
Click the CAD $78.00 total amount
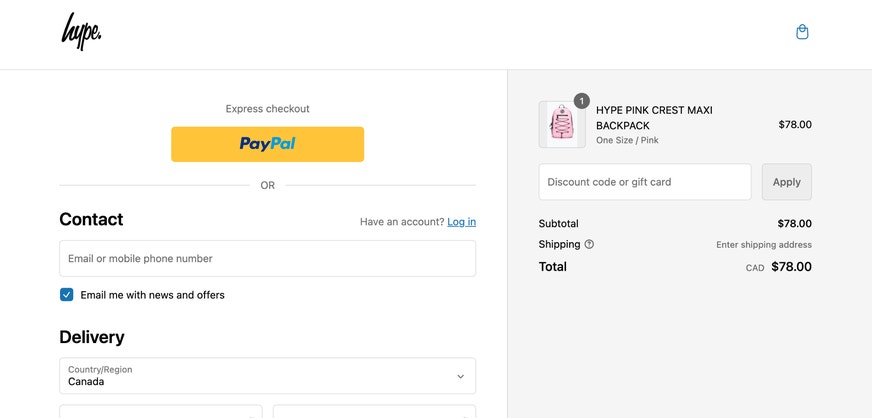tap(779, 267)
